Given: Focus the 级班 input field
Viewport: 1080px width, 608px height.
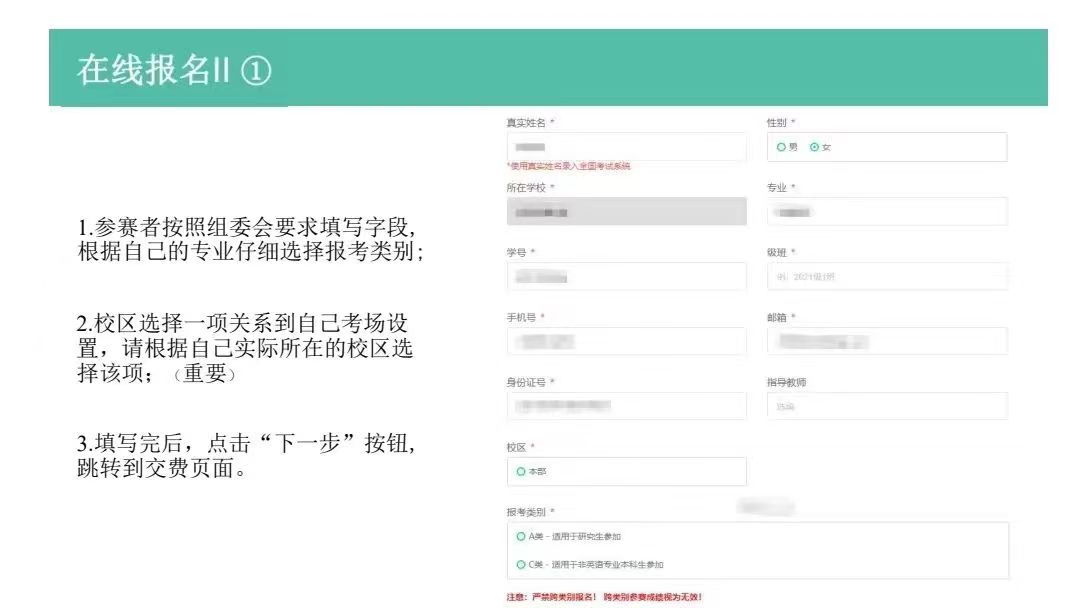Looking at the screenshot, I should (887, 276).
